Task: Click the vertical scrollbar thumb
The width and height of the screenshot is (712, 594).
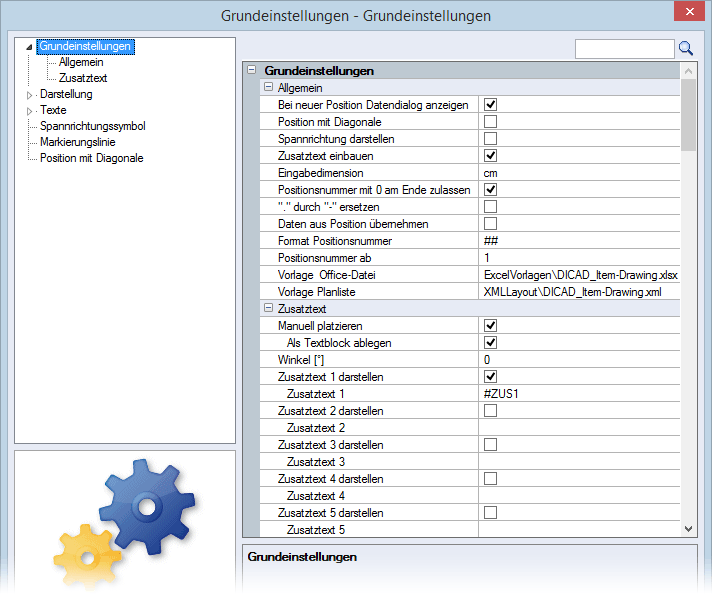Action: click(688, 115)
